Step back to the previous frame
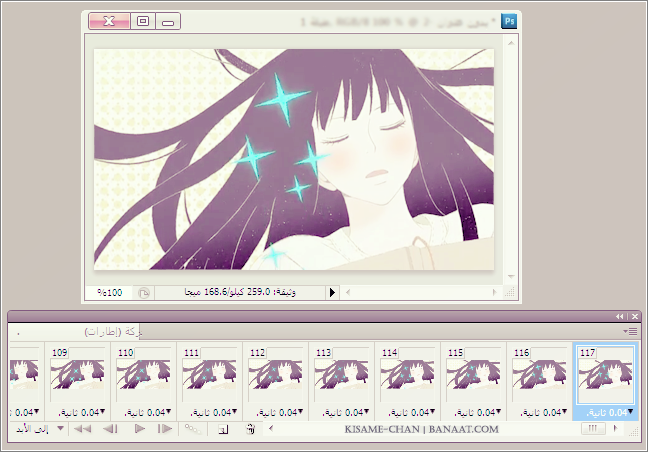The image size is (648, 452). point(111,428)
